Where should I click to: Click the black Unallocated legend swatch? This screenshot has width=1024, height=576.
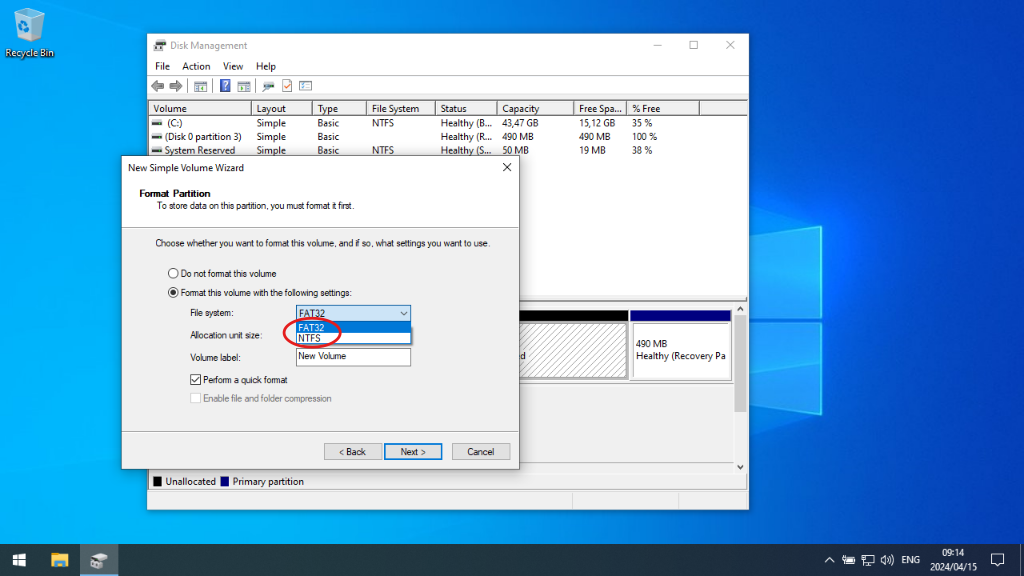[x=157, y=481]
